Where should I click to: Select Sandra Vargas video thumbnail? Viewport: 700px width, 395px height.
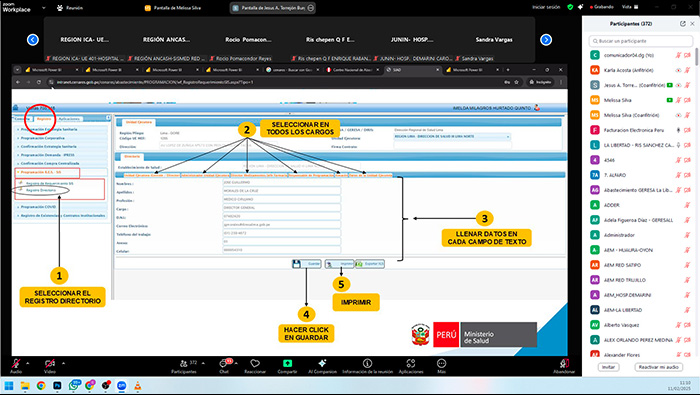(494, 40)
